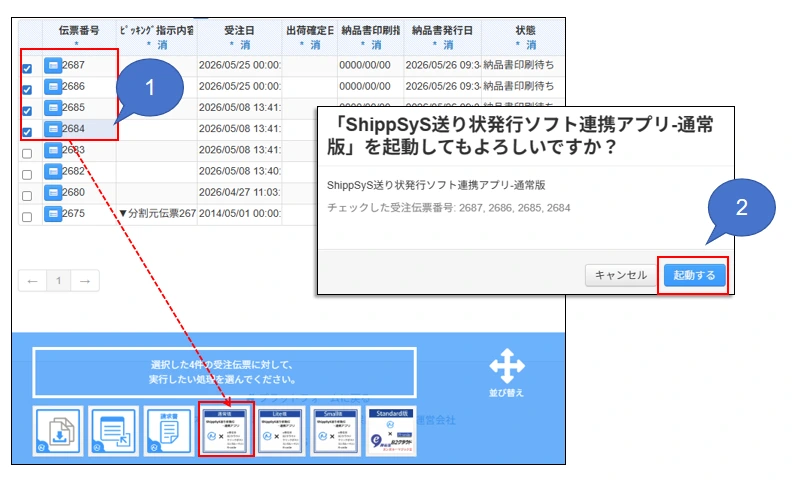
Task: Launch the Standard版 e飛伝 app icon
Action: point(391,431)
